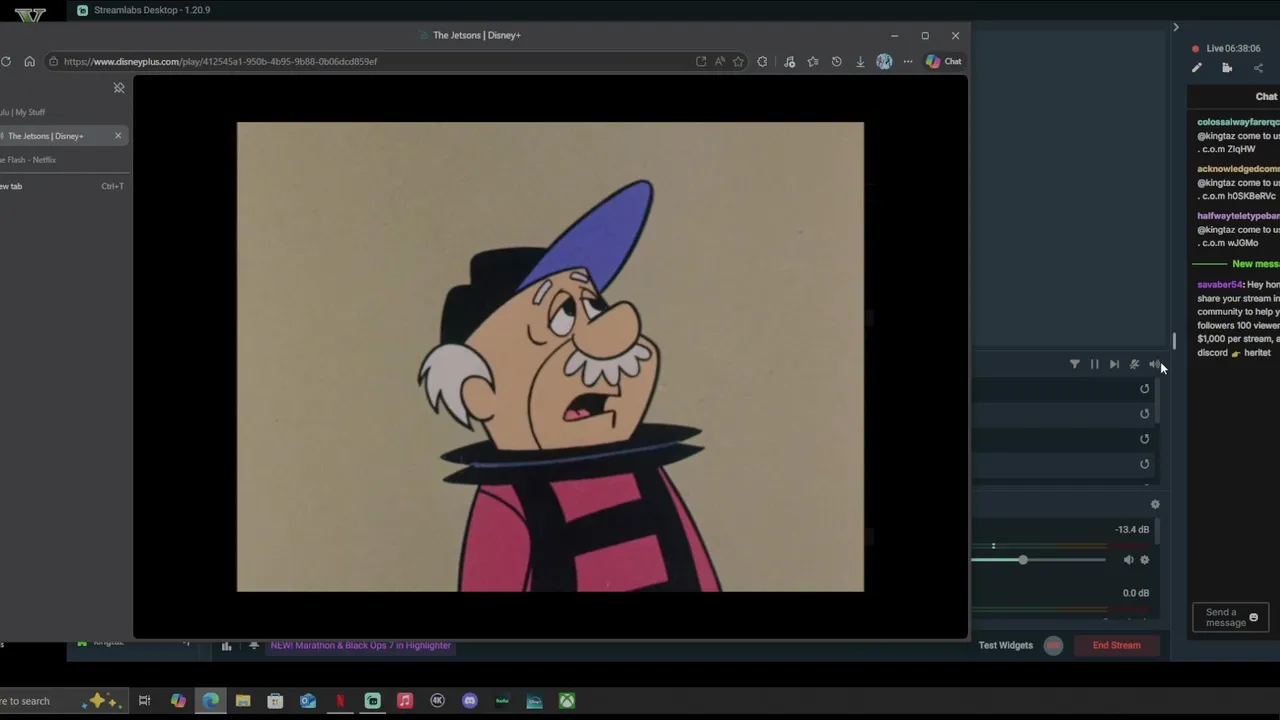The image size is (1280, 720).
Task: Open Edge settings and more ellipsis
Action: coord(908,61)
